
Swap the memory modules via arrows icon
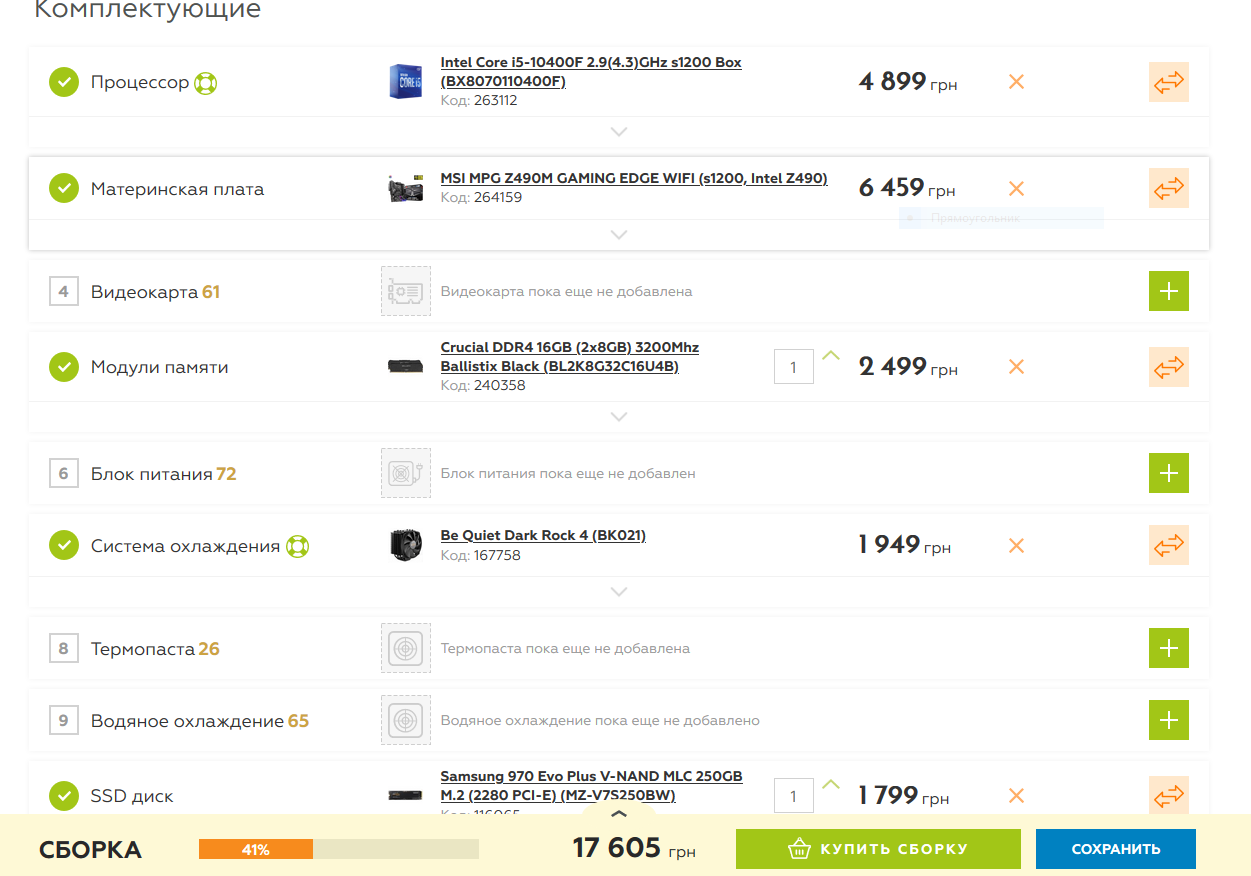tap(1168, 366)
